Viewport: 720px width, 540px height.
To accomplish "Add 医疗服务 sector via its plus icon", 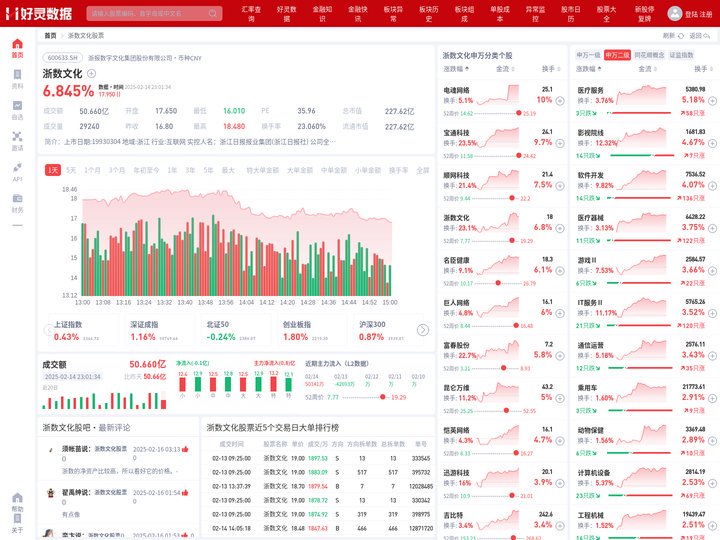I will pos(712,101).
